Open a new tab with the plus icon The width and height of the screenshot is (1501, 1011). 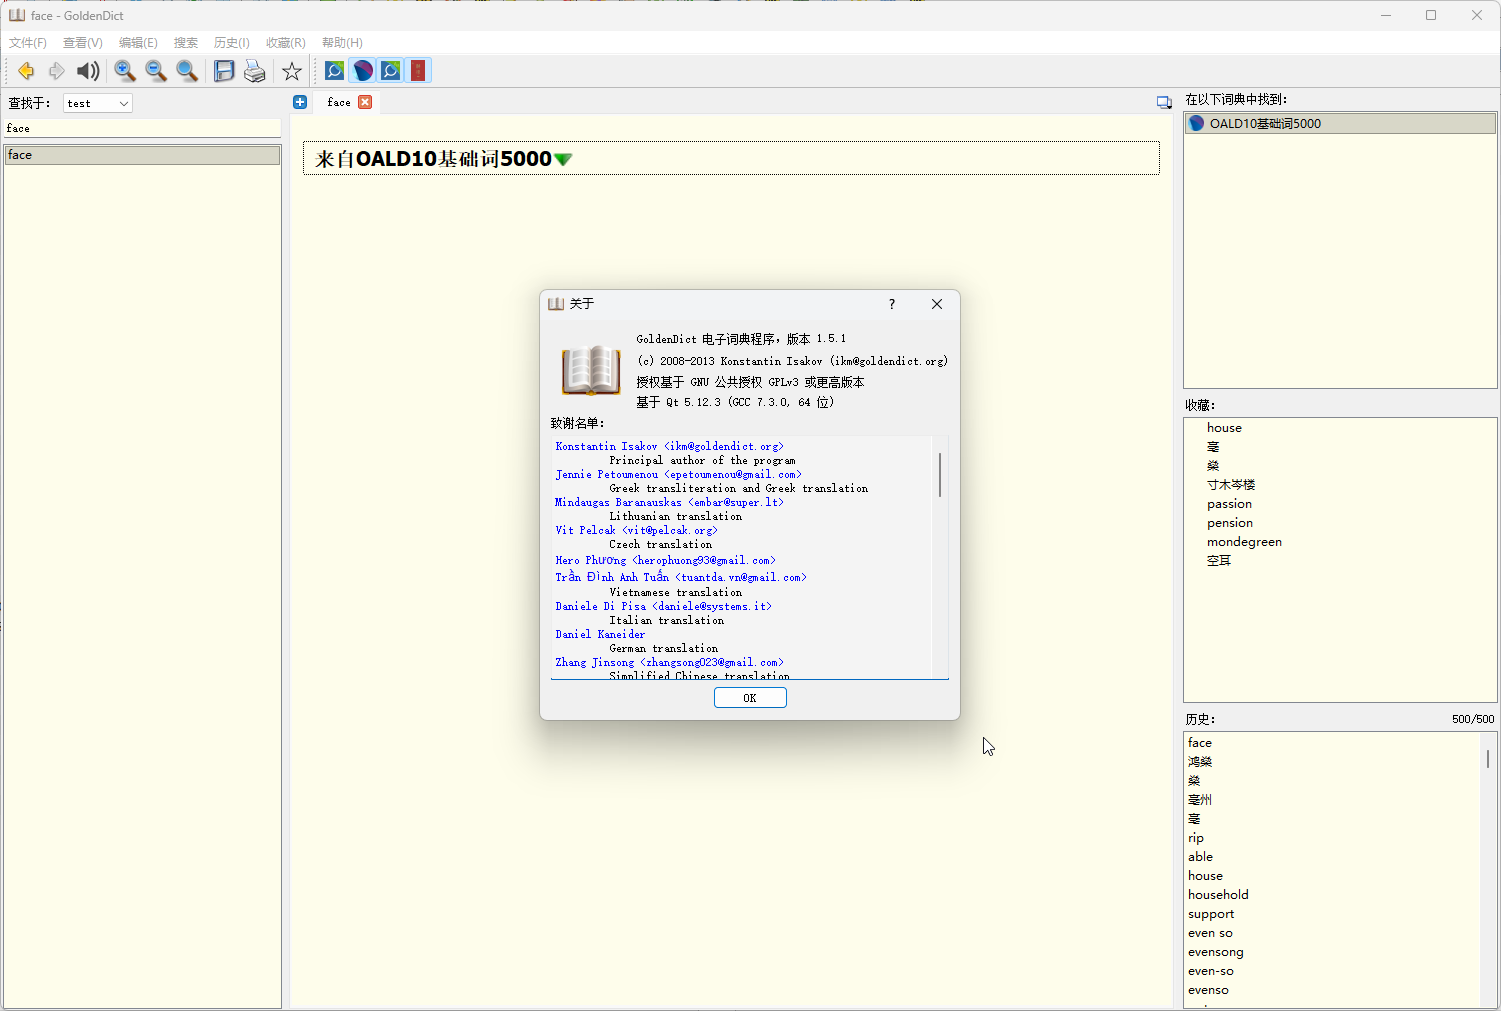coord(300,102)
